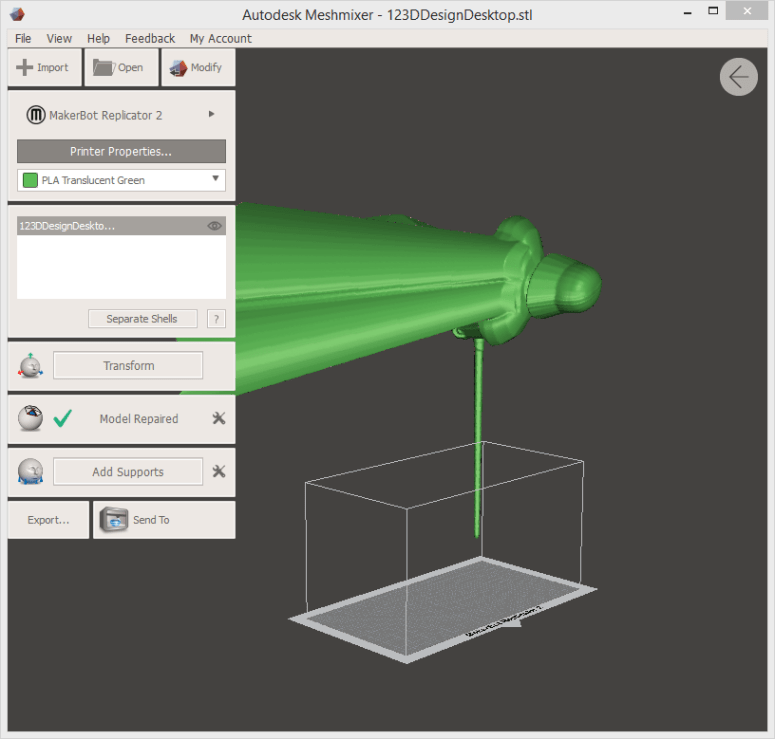Click the Model Repaired wrench settings icon
The image size is (775, 739).
point(219,419)
